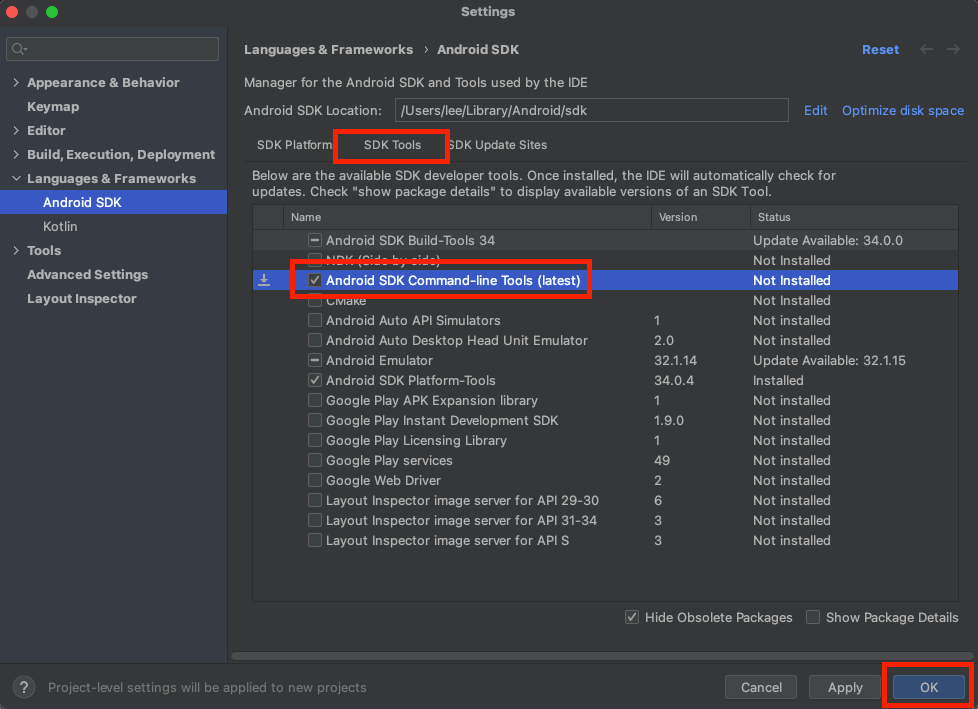This screenshot has height=709, width=978.
Task: Click version 32.1.14 of Android Emulator
Action: pos(675,360)
